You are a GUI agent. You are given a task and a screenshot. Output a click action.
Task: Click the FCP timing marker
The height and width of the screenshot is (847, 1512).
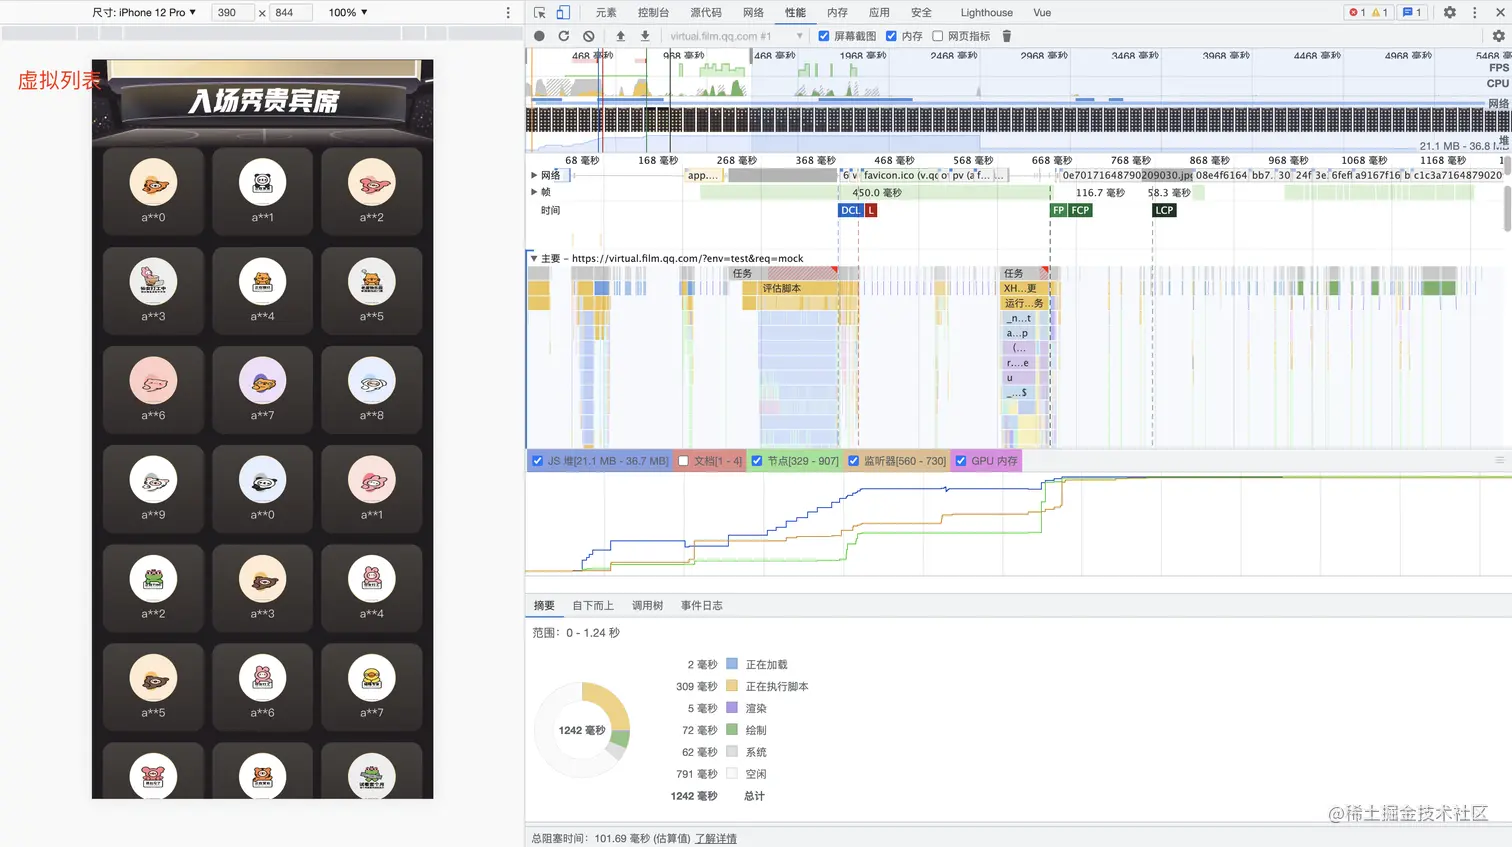(1080, 210)
